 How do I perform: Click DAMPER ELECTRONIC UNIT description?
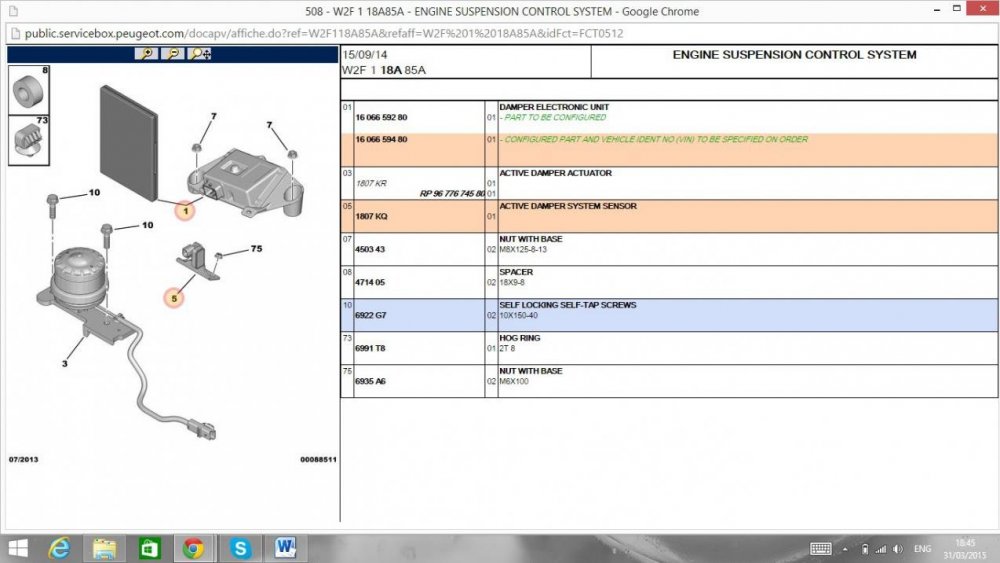click(554, 107)
